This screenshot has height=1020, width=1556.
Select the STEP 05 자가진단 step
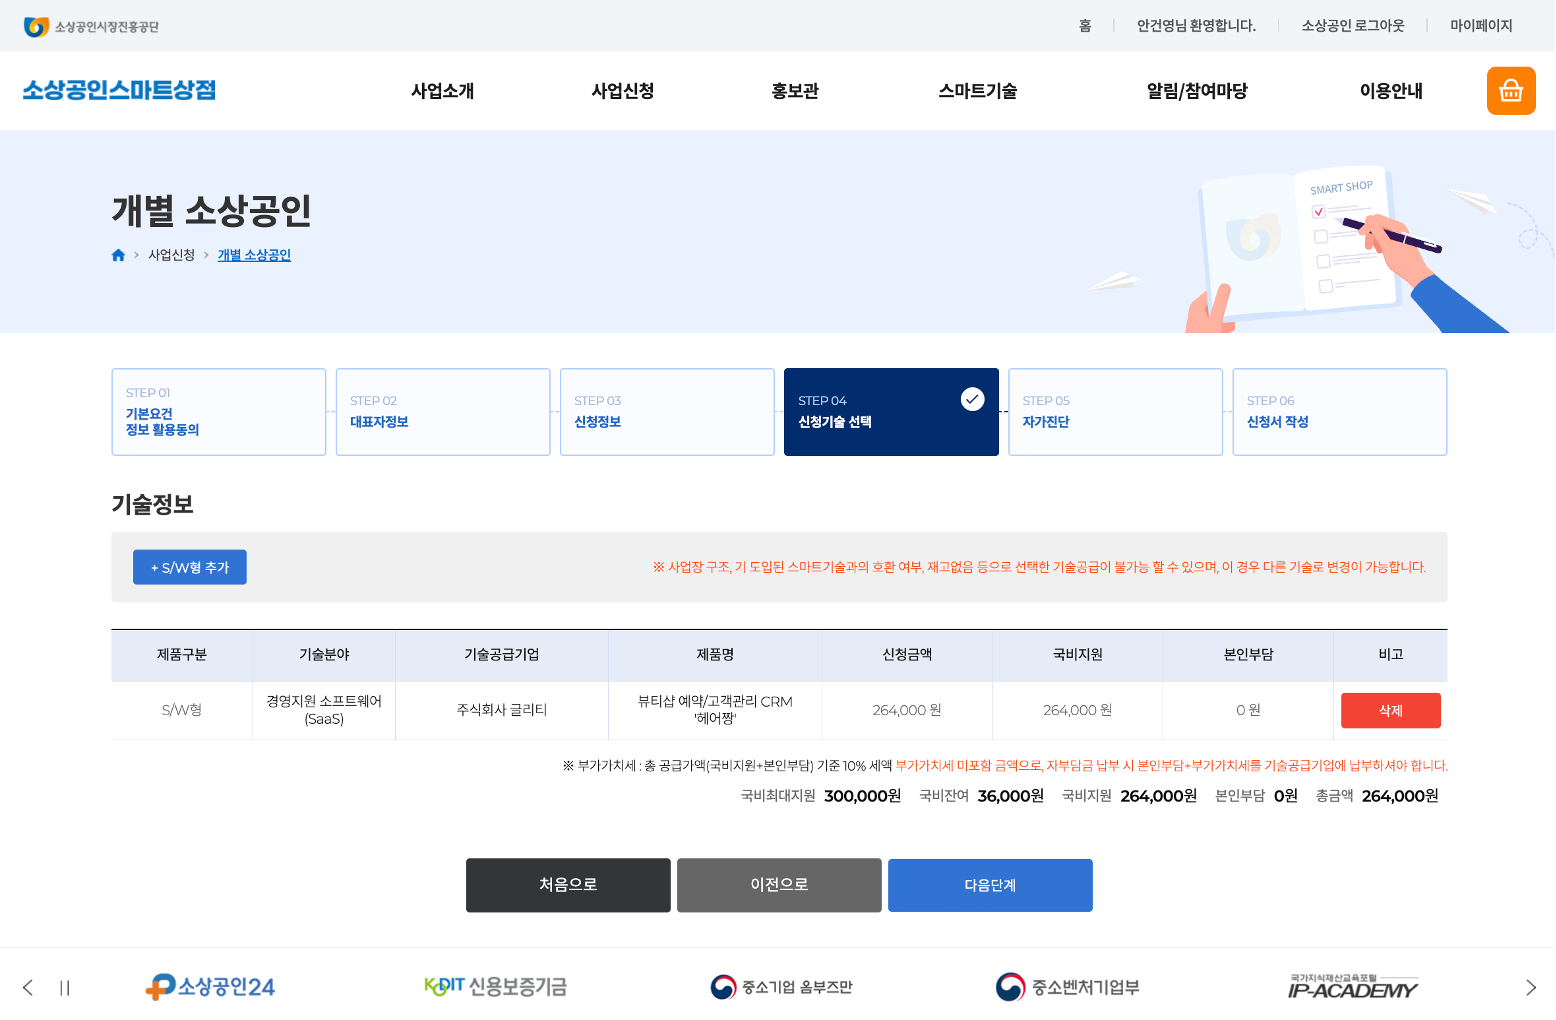(x=1115, y=412)
